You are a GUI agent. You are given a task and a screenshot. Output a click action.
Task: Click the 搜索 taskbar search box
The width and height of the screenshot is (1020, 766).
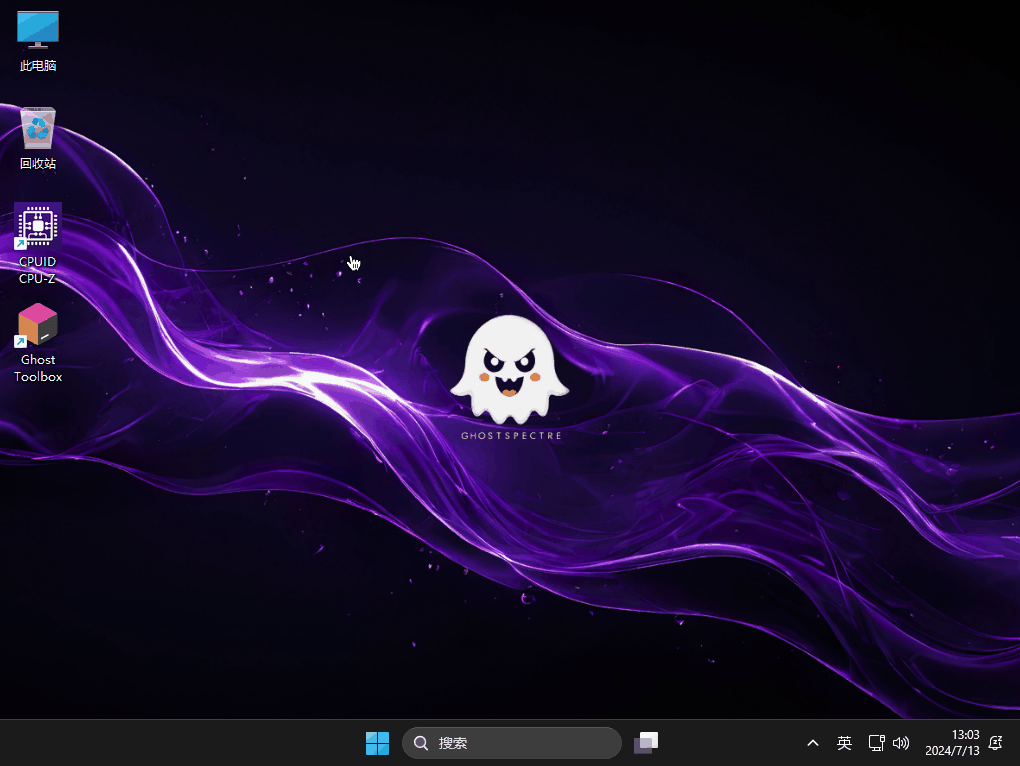(511, 743)
